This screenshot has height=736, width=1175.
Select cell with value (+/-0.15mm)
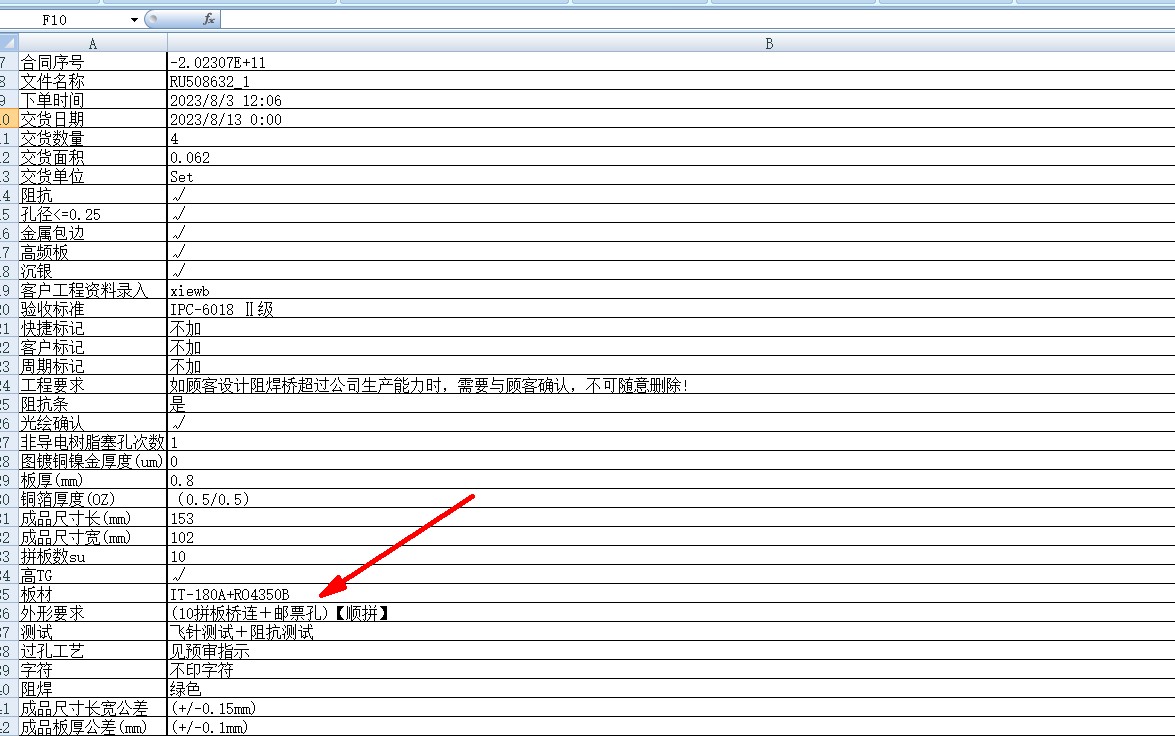coord(671,708)
